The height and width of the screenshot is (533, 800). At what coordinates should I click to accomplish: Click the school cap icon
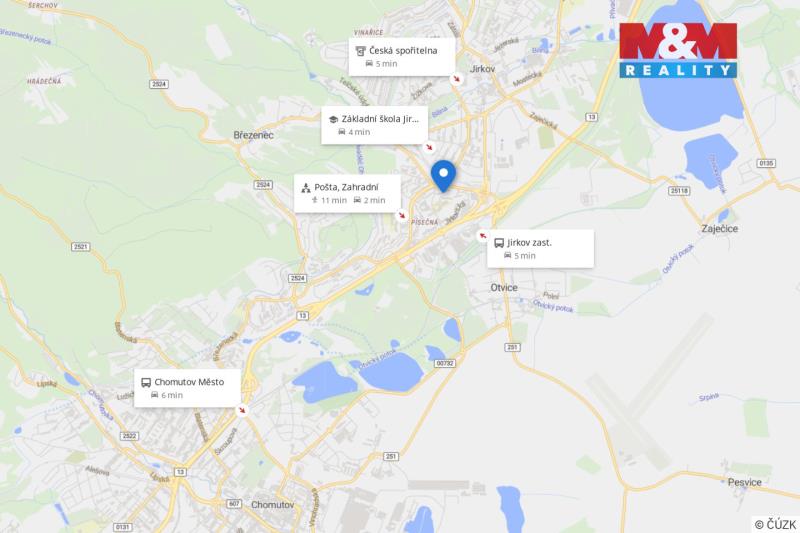click(x=333, y=119)
